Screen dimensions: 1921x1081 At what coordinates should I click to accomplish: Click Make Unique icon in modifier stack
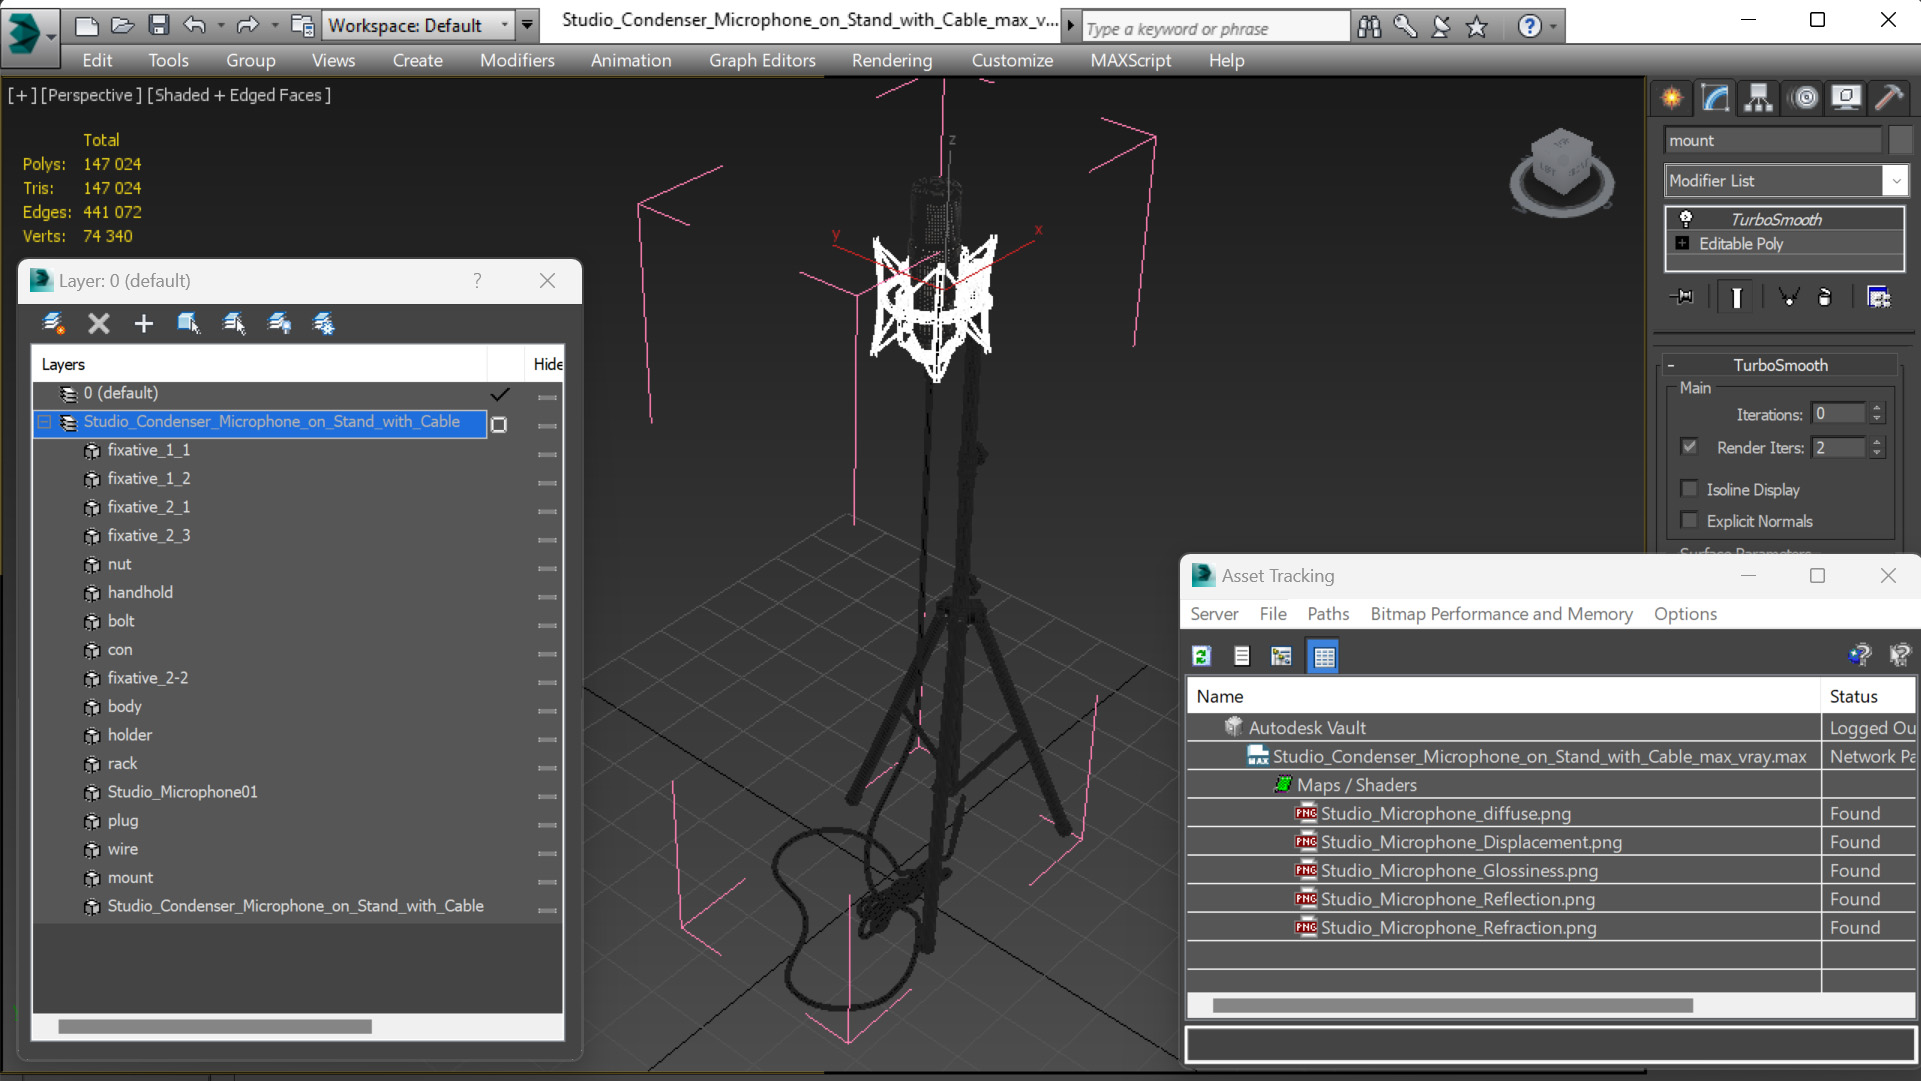coord(1788,297)
